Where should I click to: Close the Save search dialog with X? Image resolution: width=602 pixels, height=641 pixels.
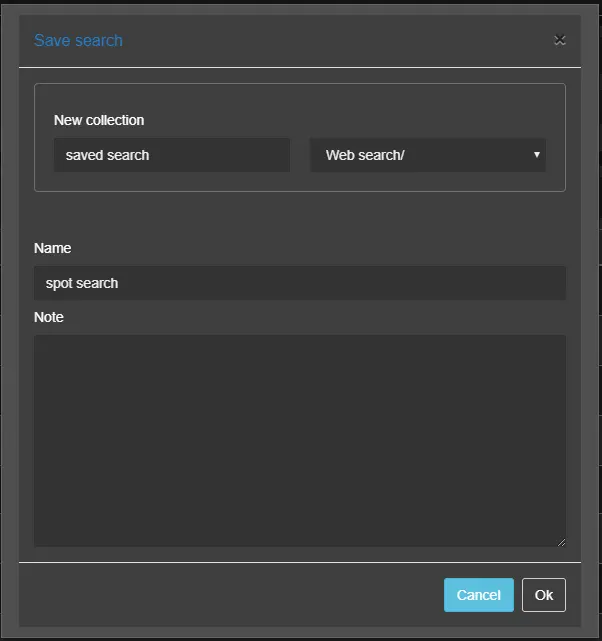(x=560, y=40)
